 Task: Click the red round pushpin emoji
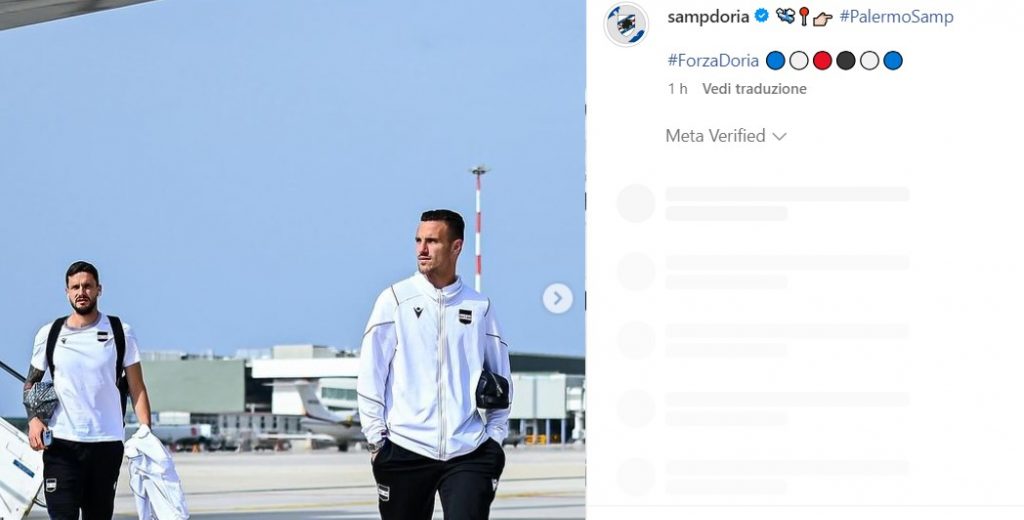pos(804,16)
